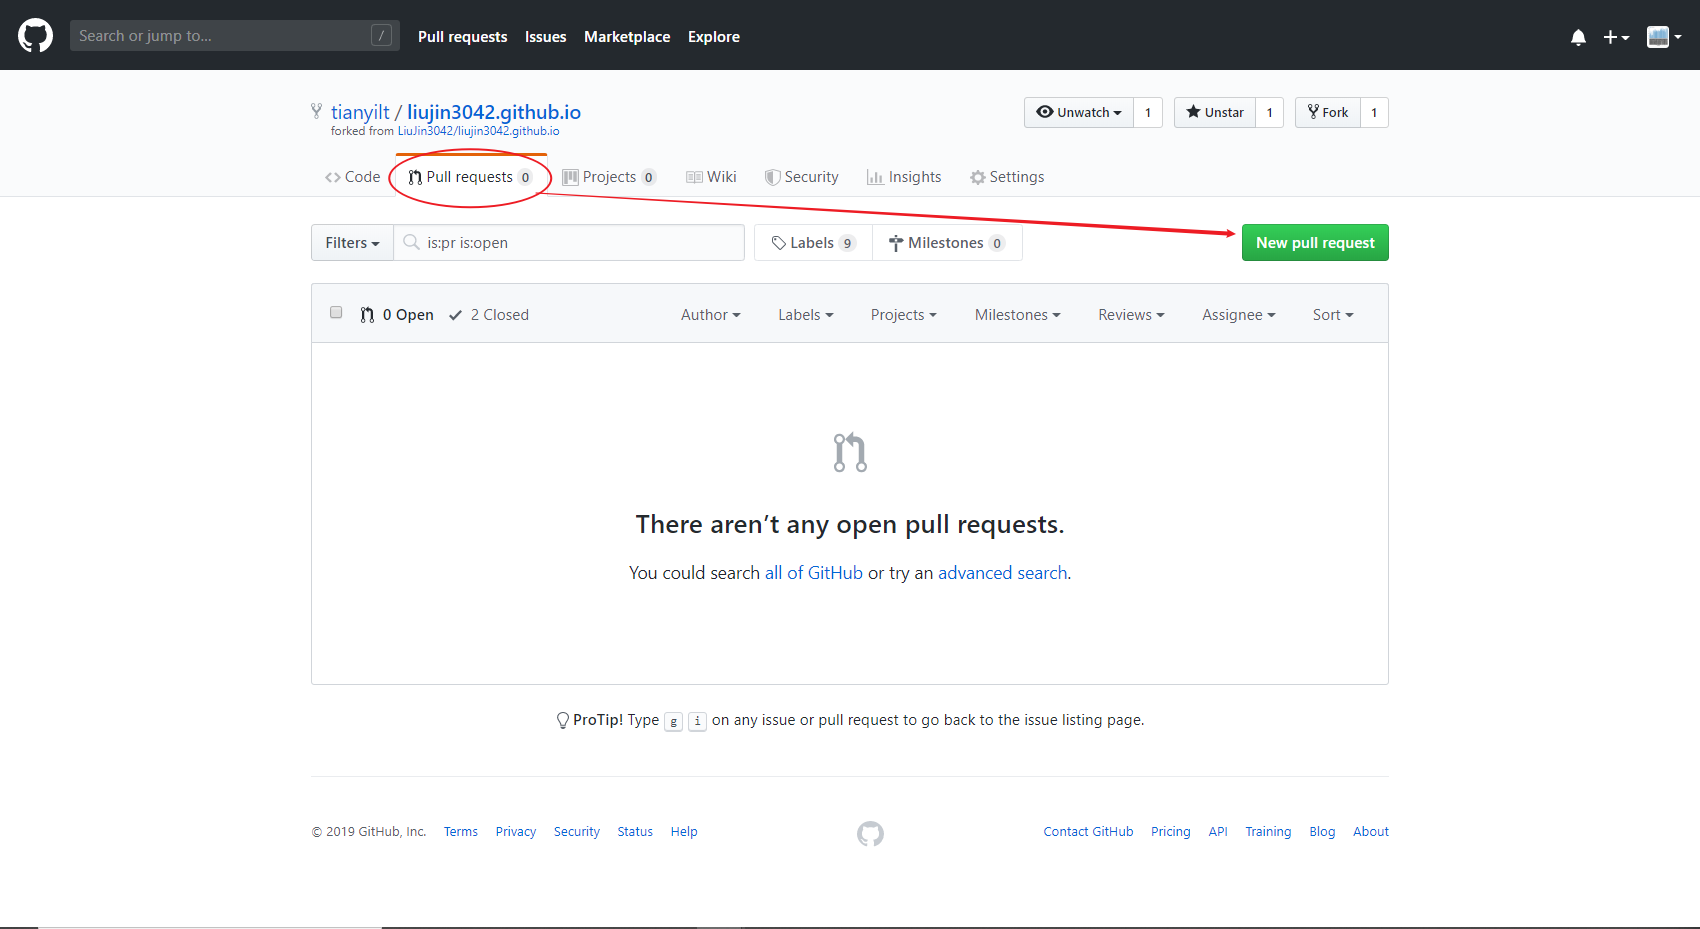
Task: Switch to the Insights tab
Action: 904,177
